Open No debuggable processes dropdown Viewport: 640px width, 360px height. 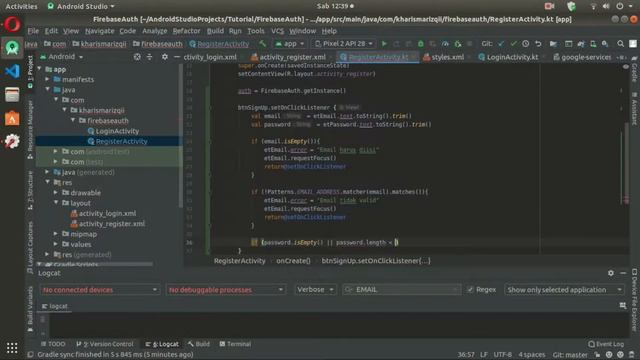pyautogui.click(x=226, y=290)
